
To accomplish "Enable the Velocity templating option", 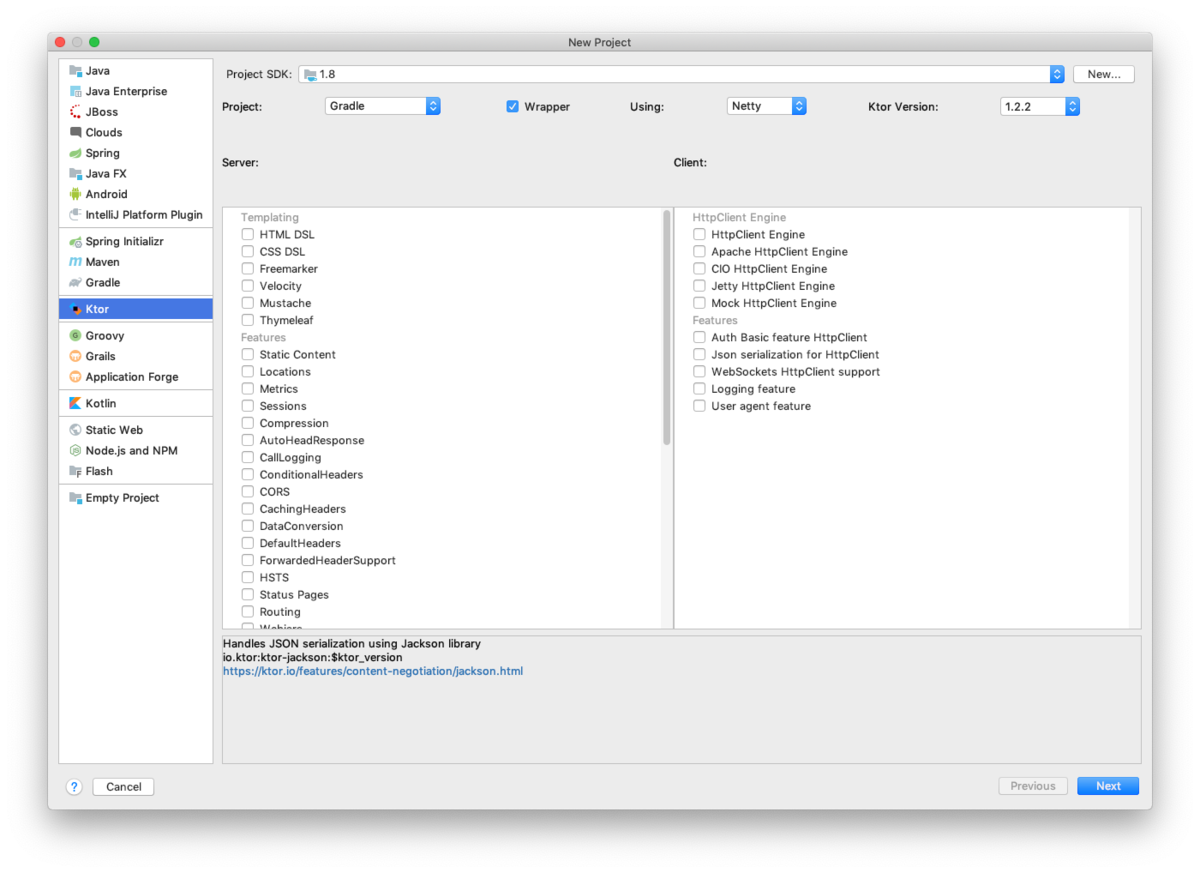I will [248, 286].
